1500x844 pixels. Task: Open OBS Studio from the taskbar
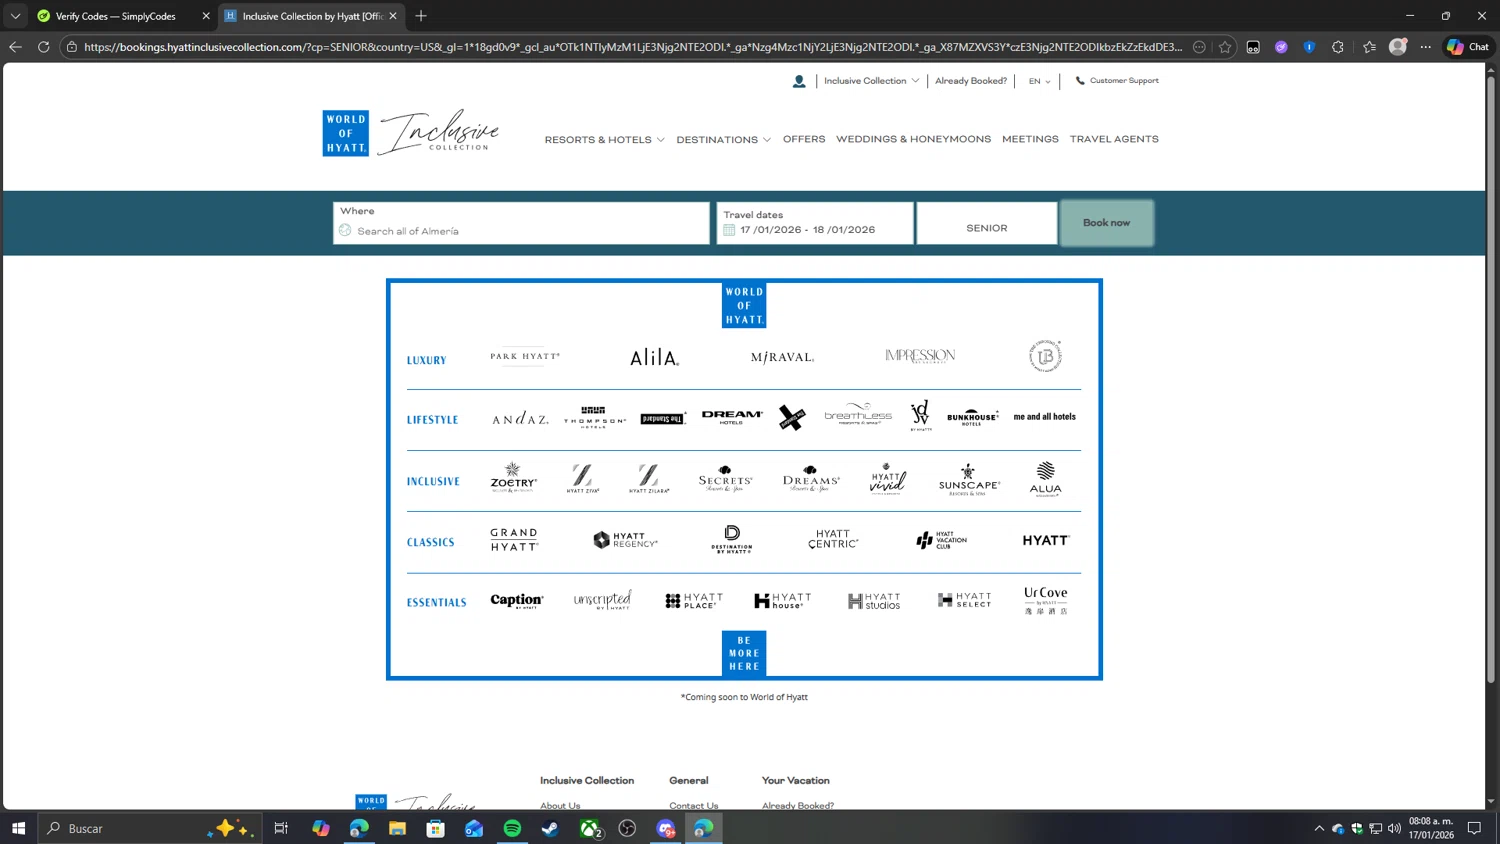click(627, 828)
